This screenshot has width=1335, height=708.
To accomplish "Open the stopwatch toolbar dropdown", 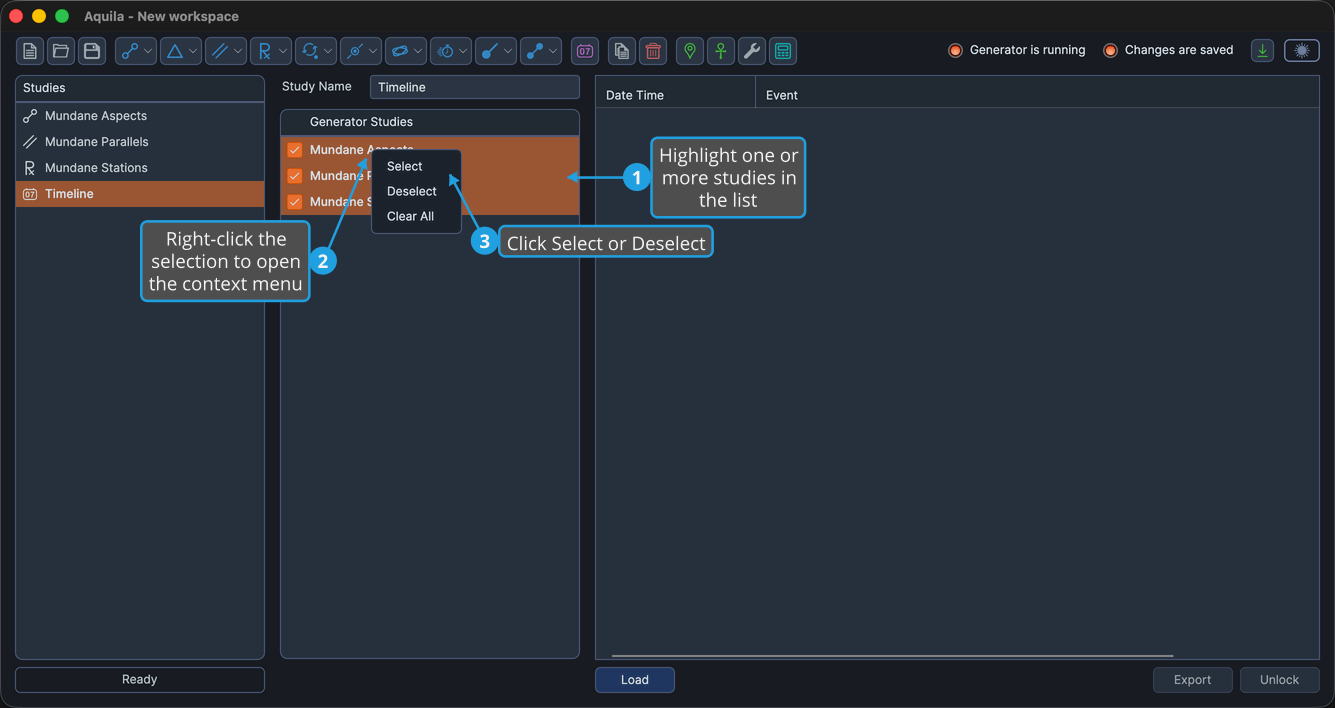I will pos(451,51).
